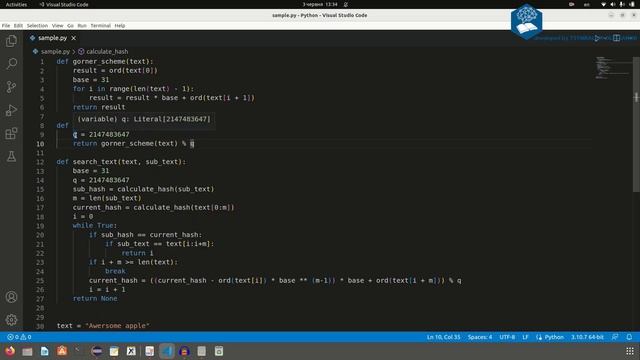Open the Source Control view
This screenshot has width=640, height=360.
click(11, 87)
